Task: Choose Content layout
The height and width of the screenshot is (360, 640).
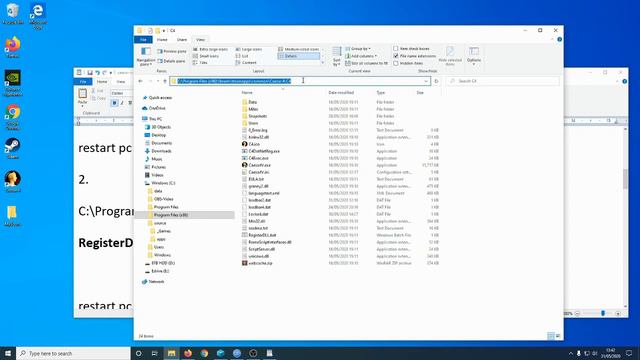Action: click(246, 62)
